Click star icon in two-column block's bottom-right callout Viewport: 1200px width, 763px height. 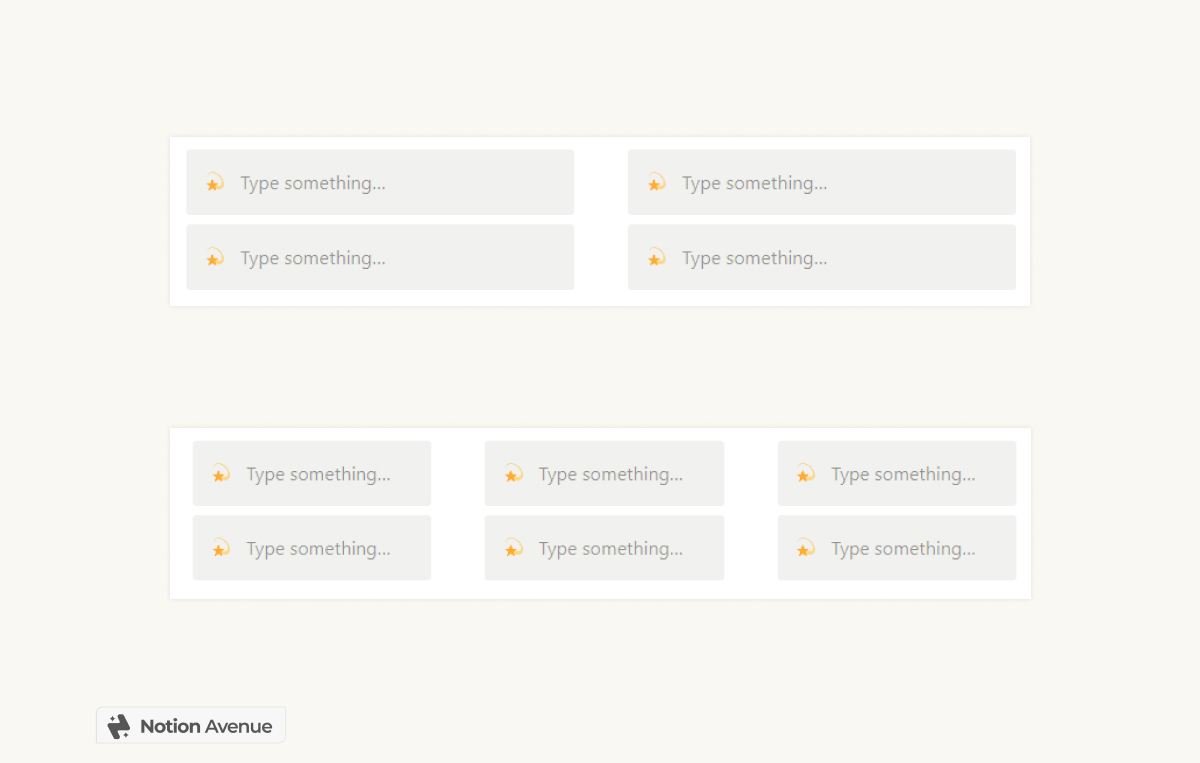coord(656,258)
